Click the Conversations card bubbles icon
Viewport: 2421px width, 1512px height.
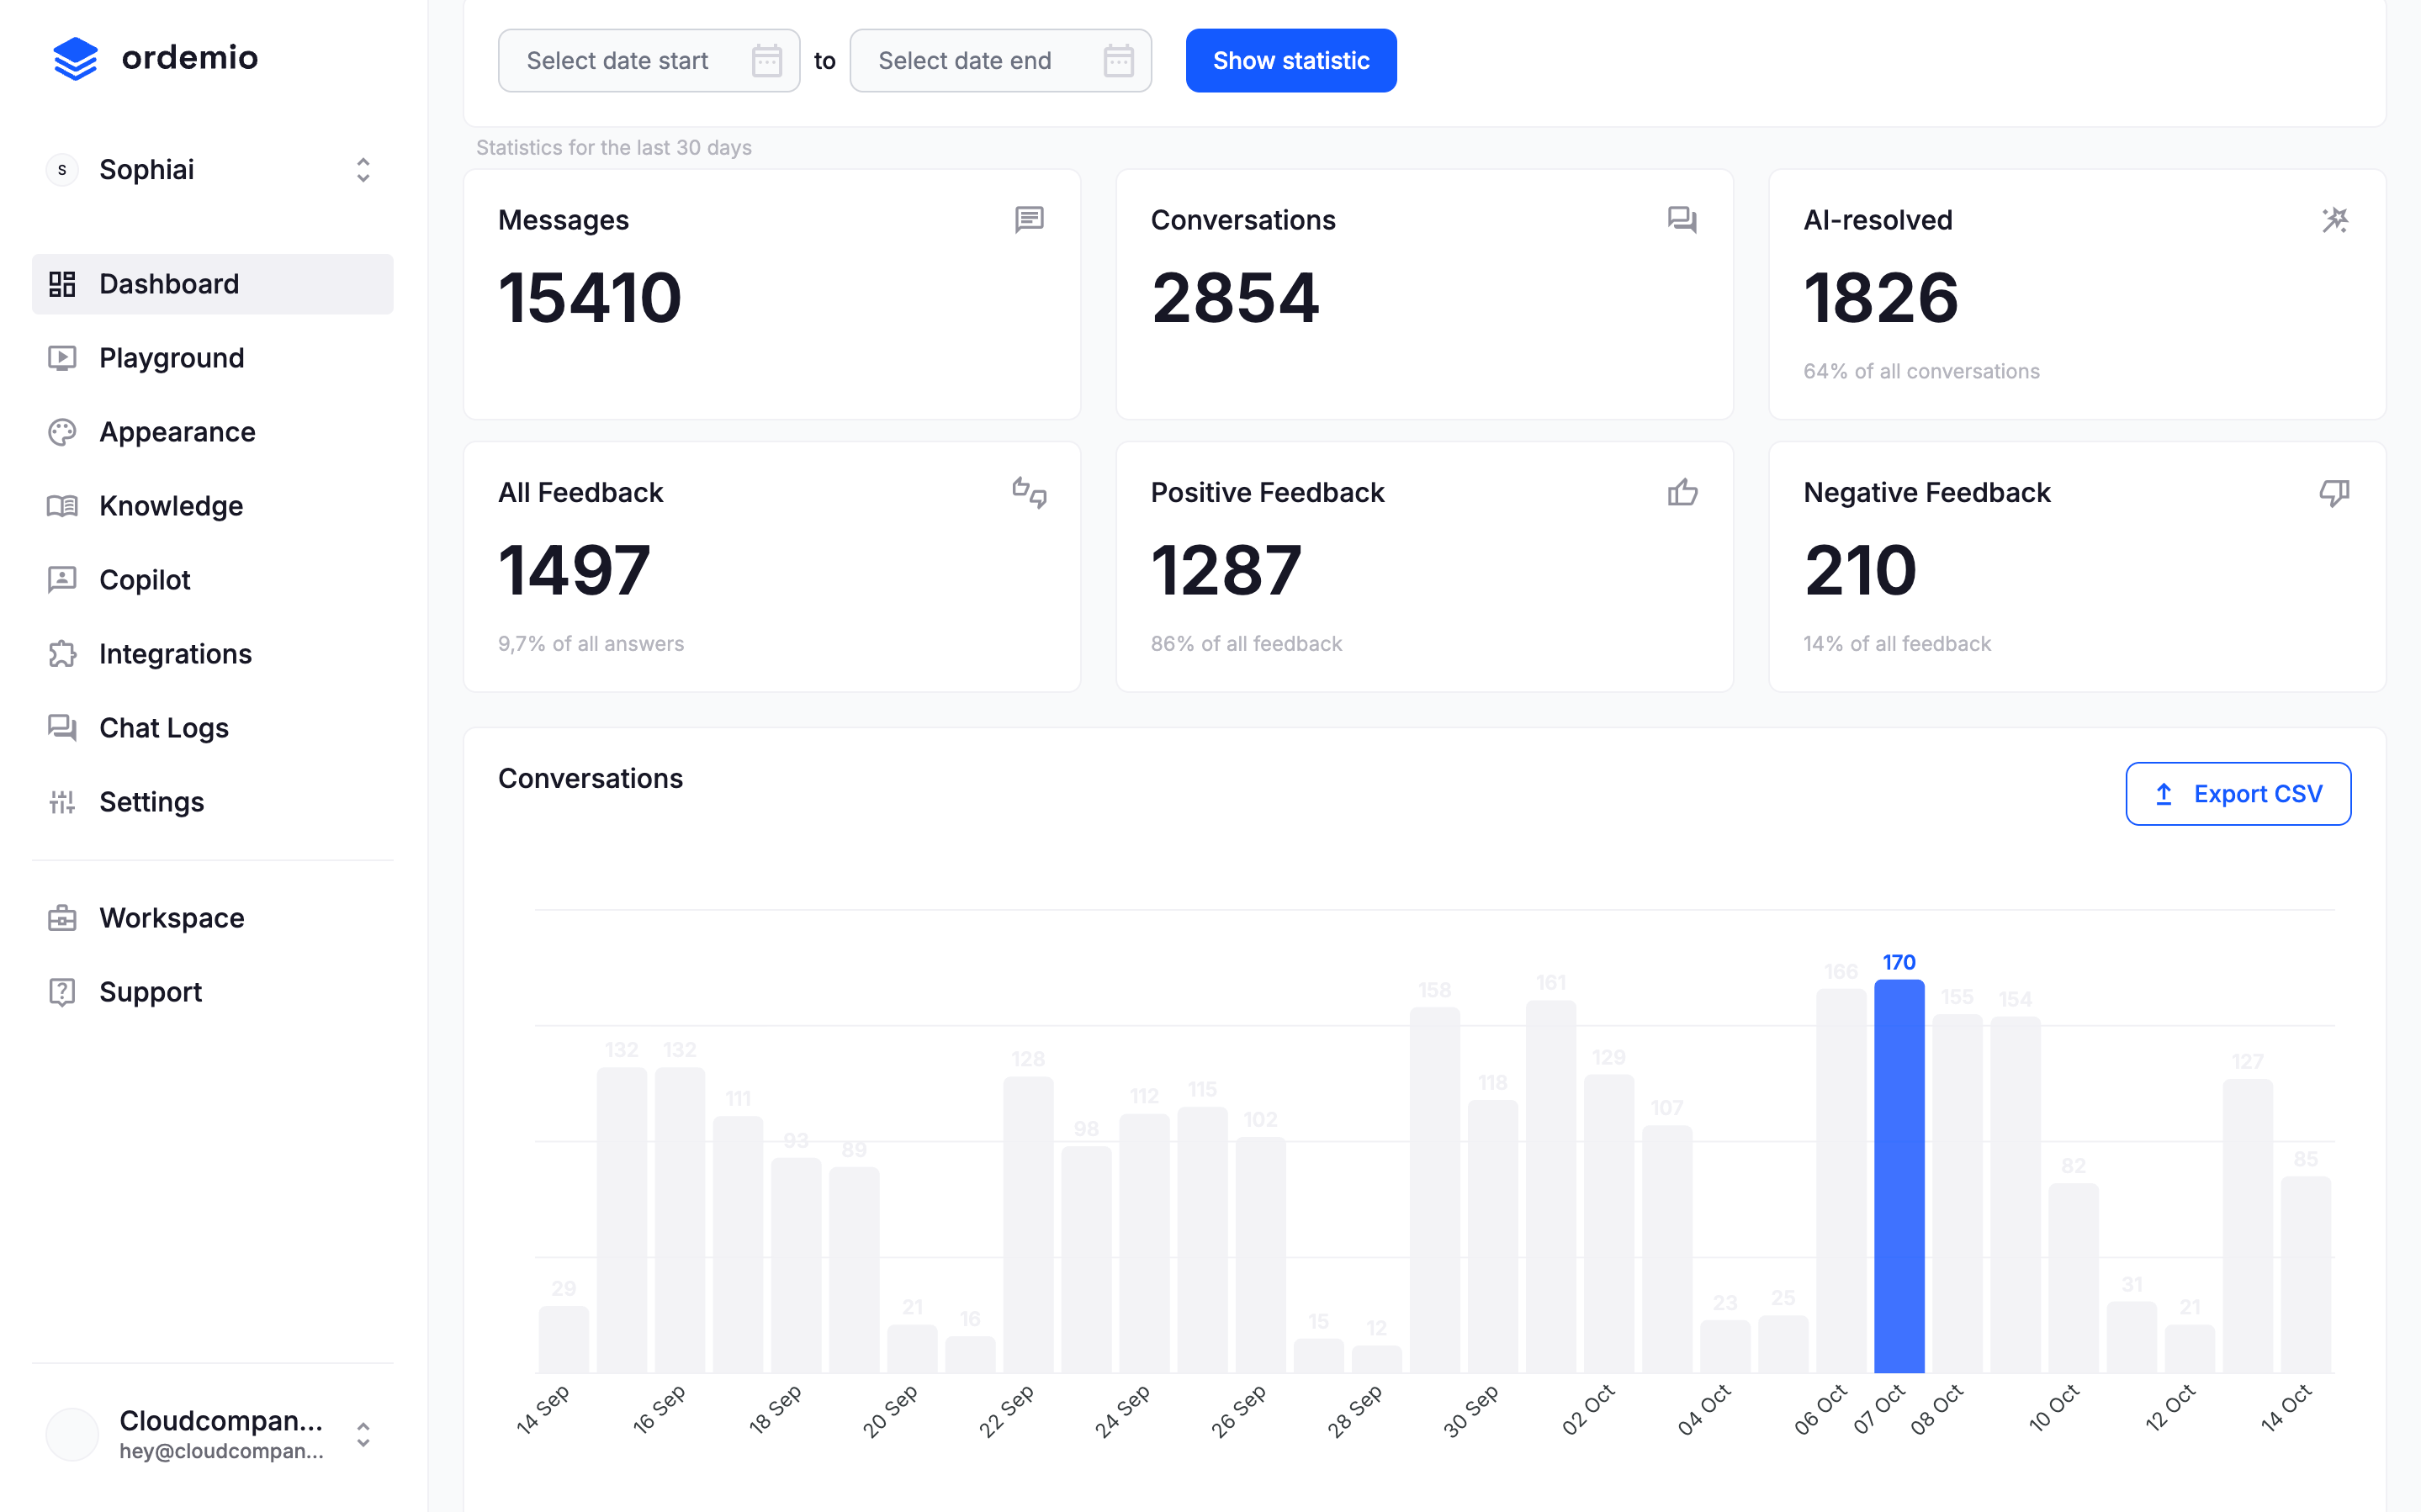coord(1682,219)
